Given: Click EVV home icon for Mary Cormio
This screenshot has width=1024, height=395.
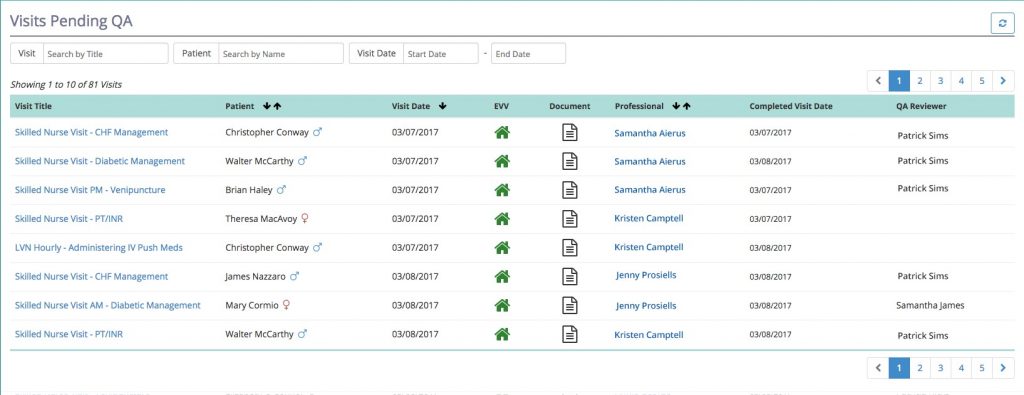Looking at the screenshot, I should pyautogui.click(x=502, y=305).
